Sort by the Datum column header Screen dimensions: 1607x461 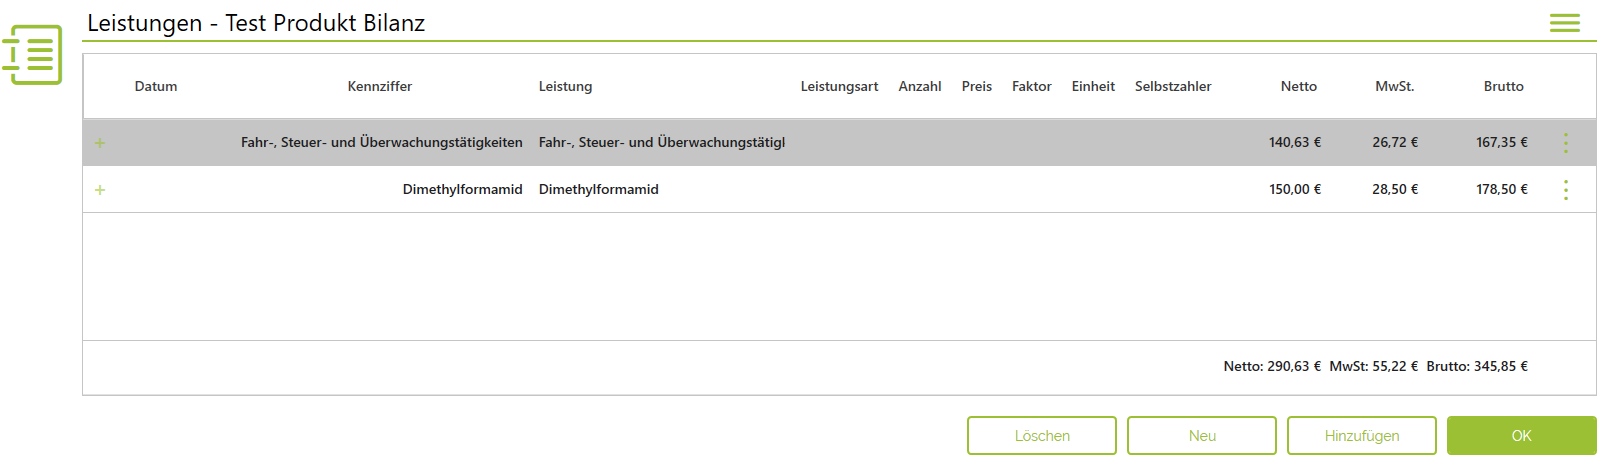pos(156,87)
